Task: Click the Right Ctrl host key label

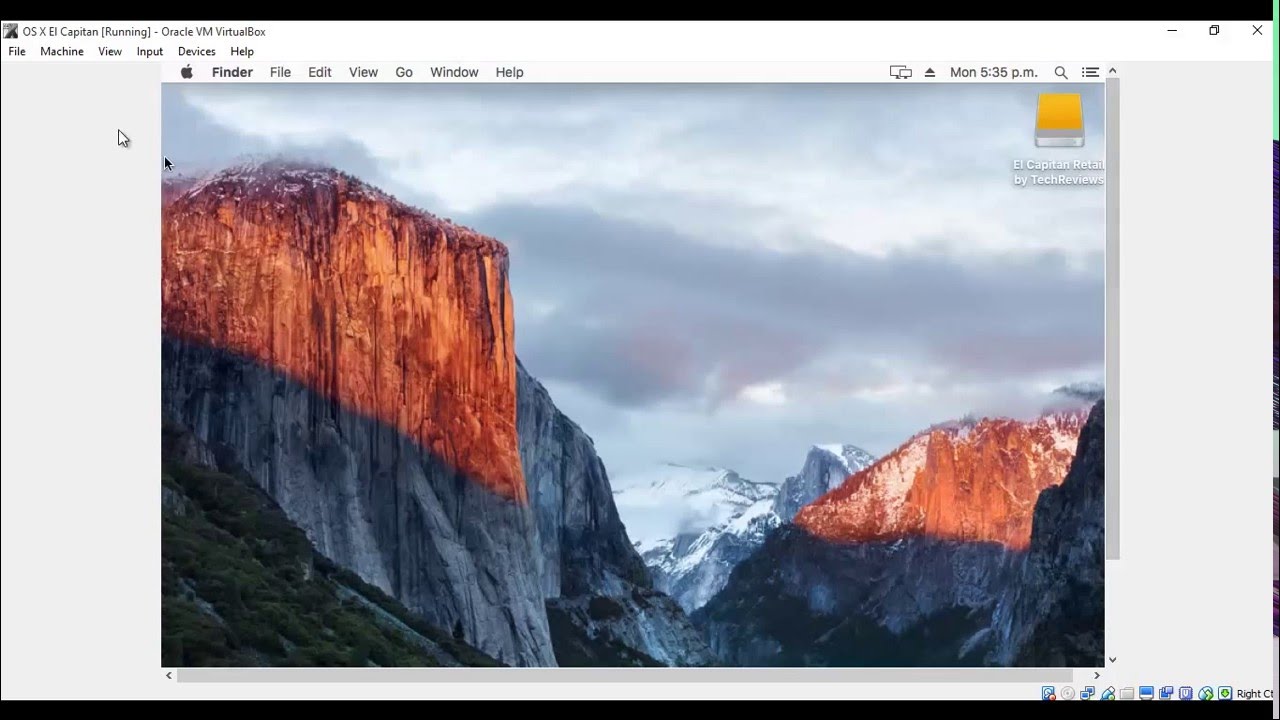Action: click(1255, 694)
